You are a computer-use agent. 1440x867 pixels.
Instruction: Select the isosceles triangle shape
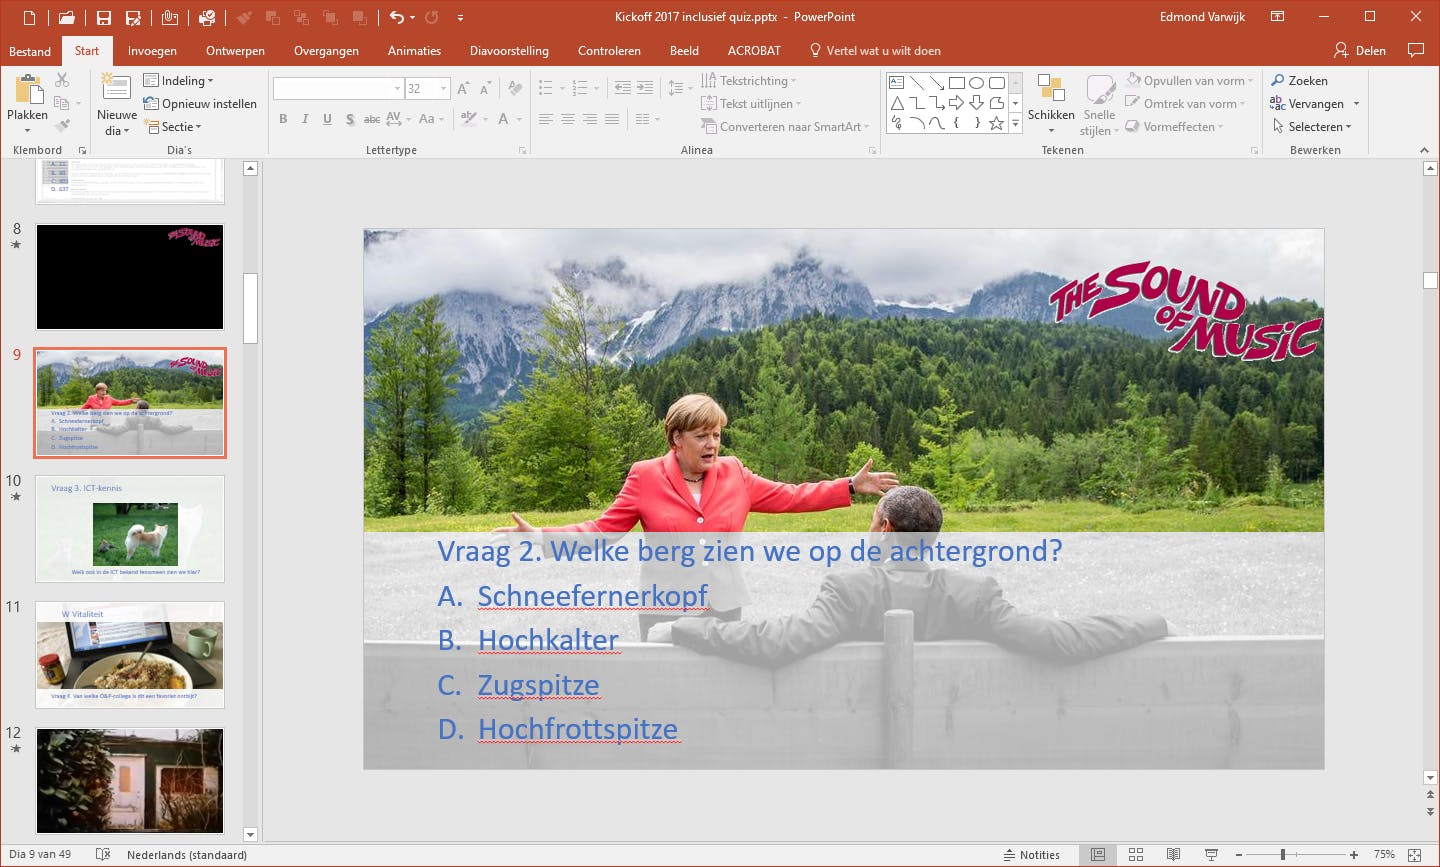(x=897, y=103)
